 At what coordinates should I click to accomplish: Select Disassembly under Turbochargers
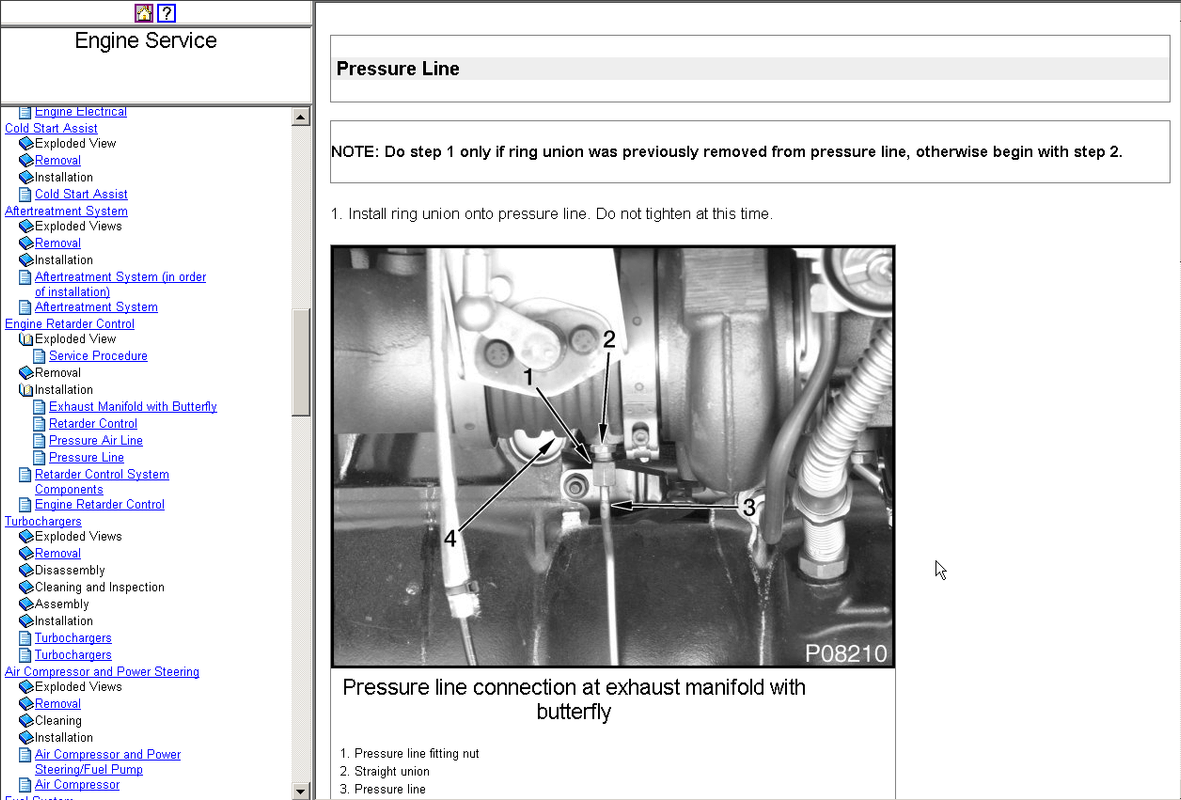tap(69, 570)
